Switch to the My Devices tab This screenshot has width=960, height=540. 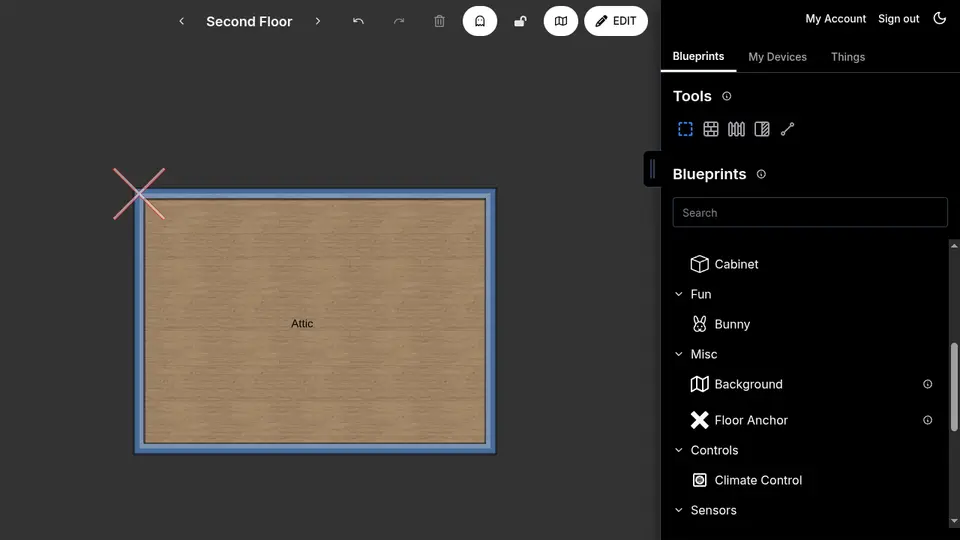(x=777, y=56)
